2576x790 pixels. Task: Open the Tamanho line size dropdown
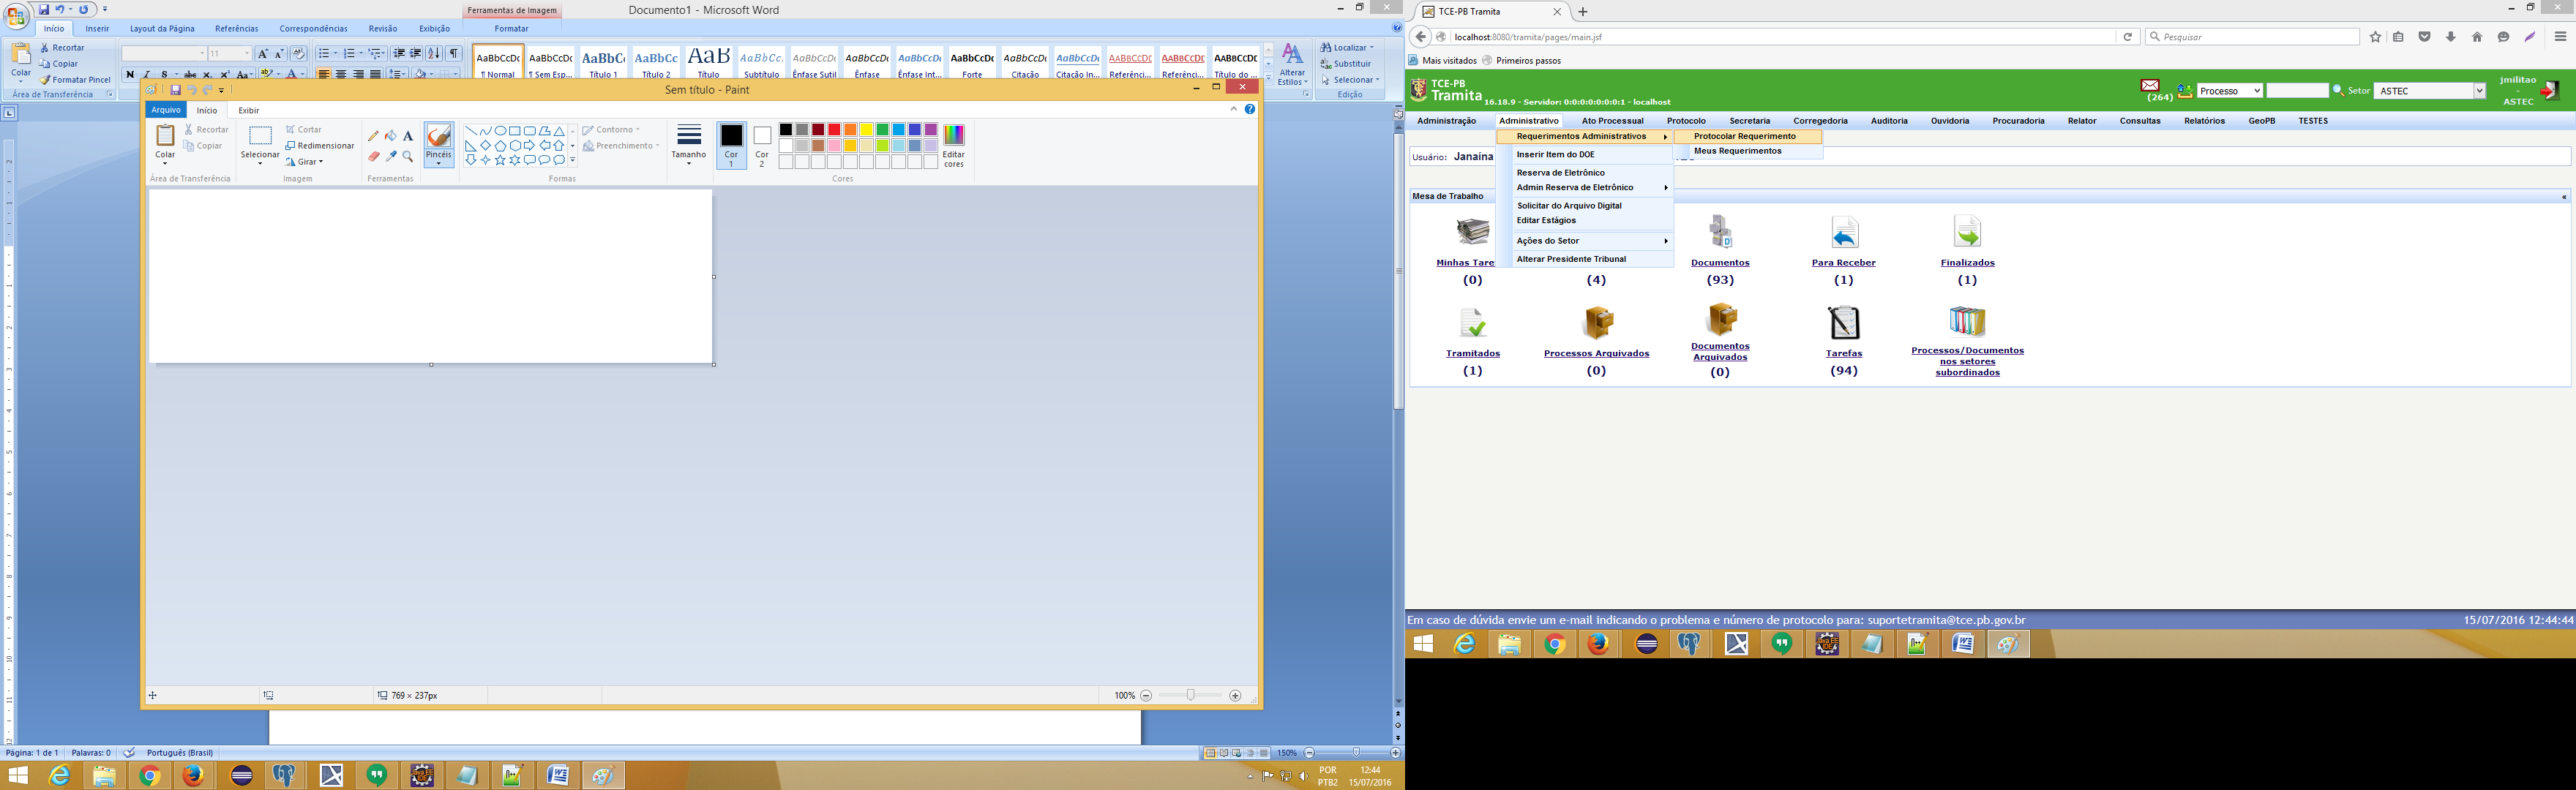click(x=689, y=145)
